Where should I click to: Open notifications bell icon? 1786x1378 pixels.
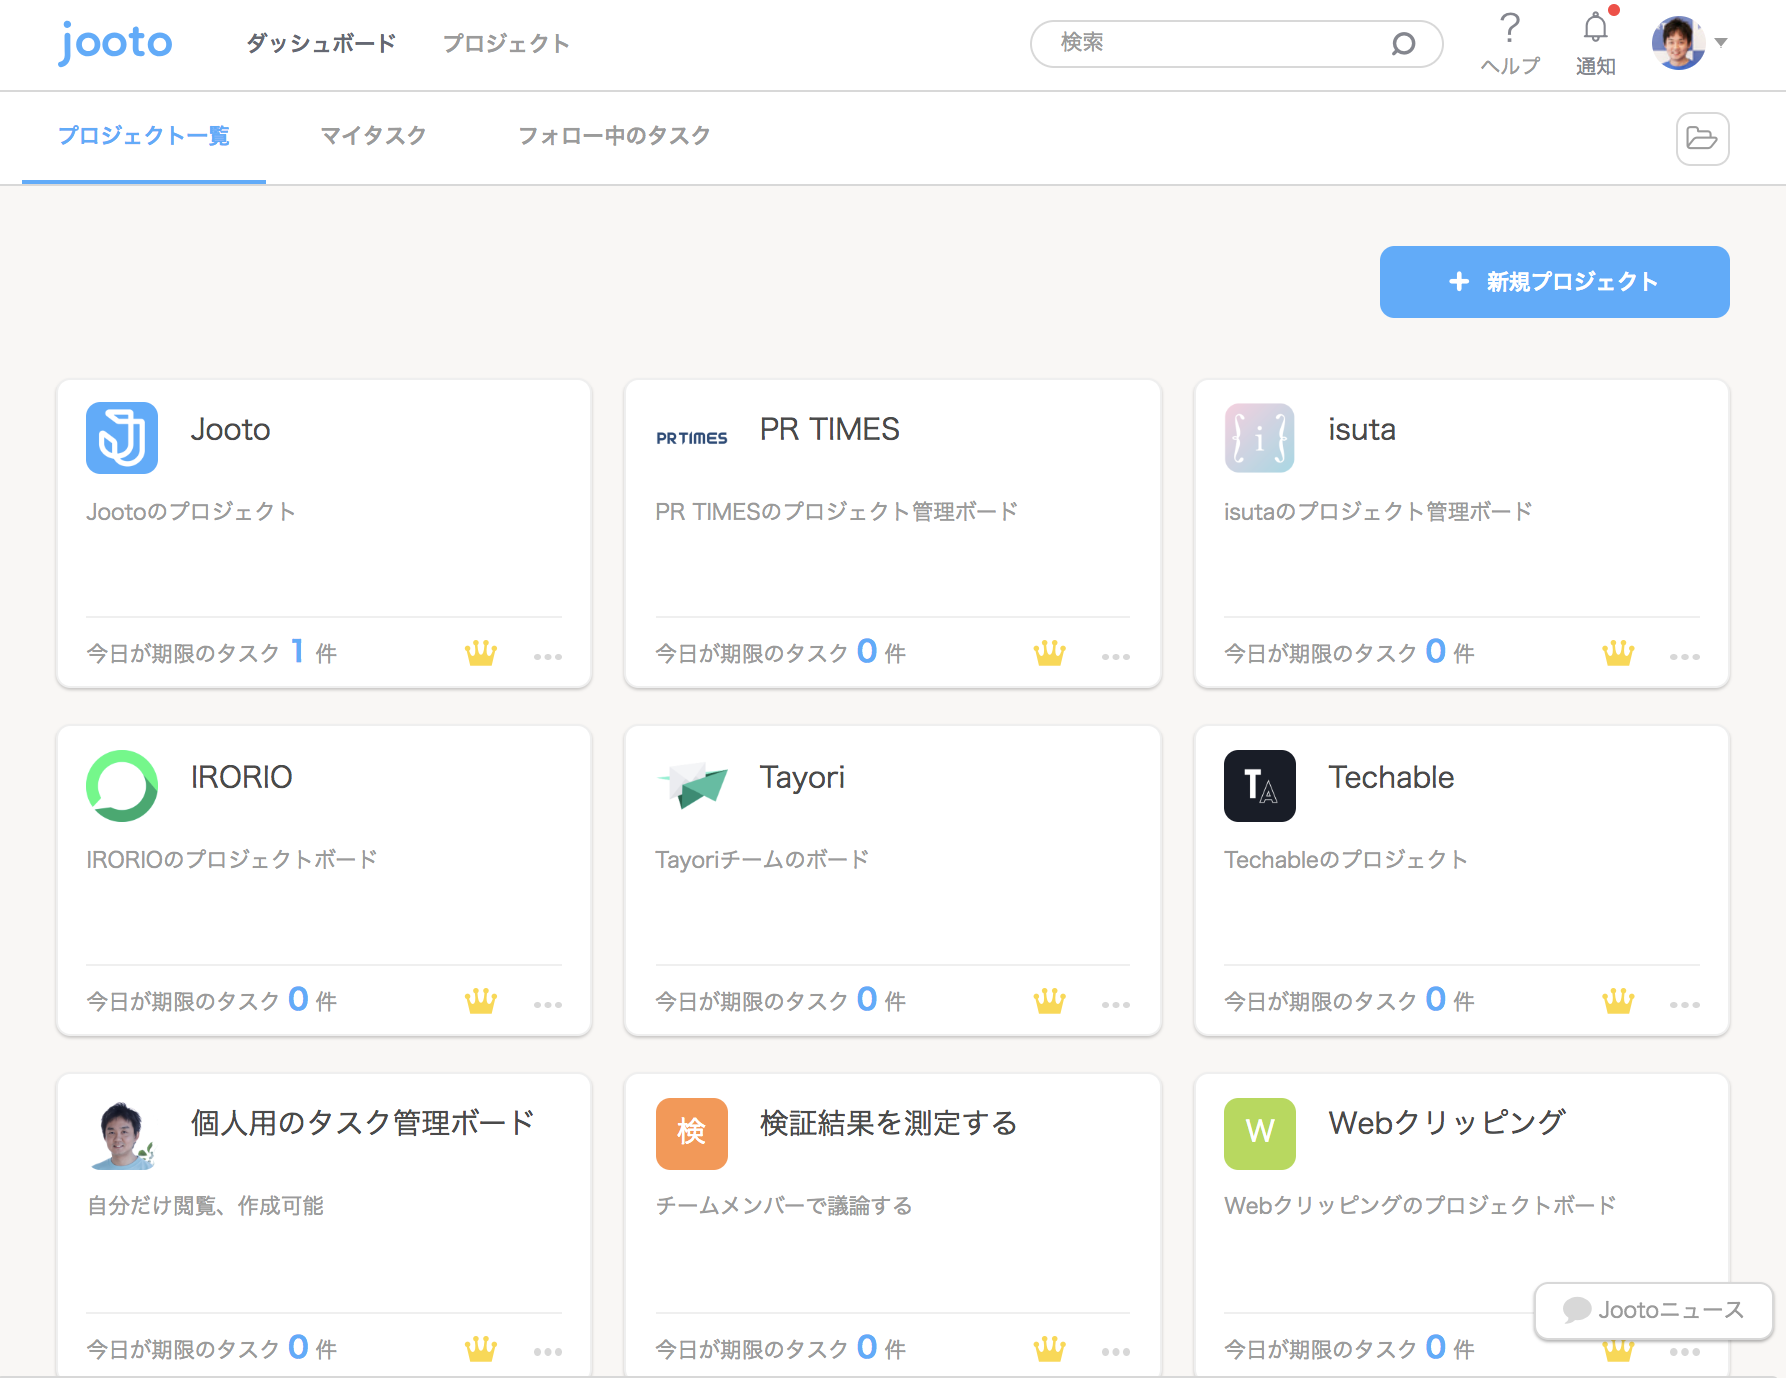pyautogui.click(x=1595, y=28)
